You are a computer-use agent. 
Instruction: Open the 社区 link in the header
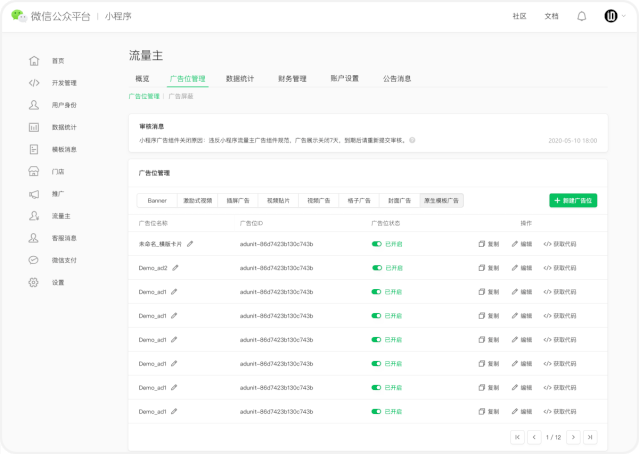click(x=519, y=16)
